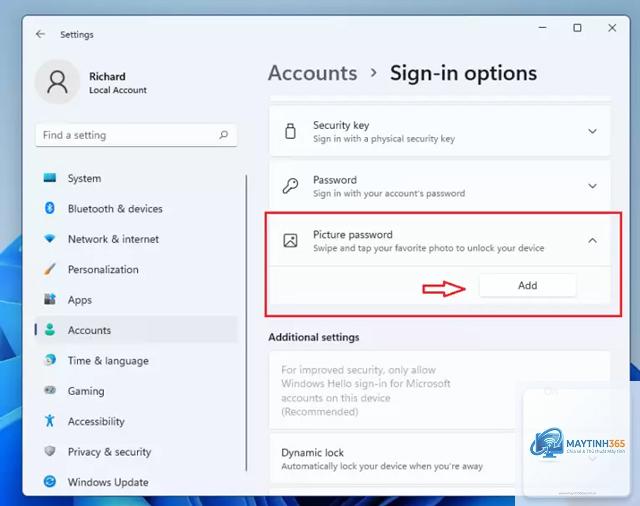This screenshot has height=506, width=640.
Task: Open Richard's user avatar
Action: point(57,82)
